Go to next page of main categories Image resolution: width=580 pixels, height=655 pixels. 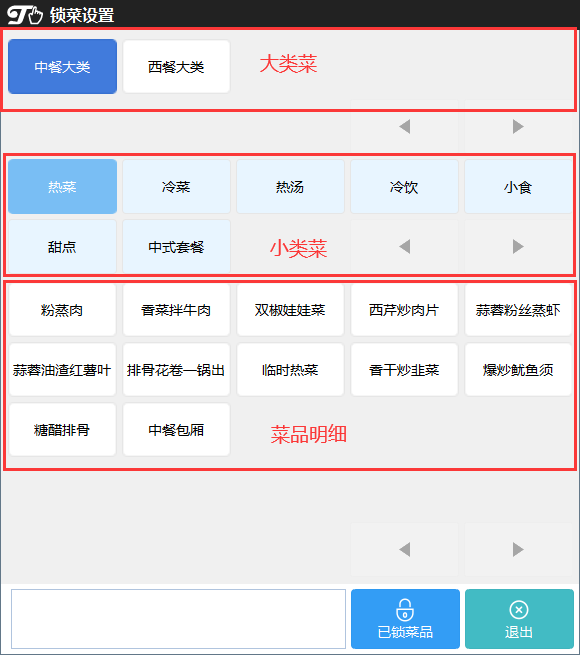[x=518, y=126]
